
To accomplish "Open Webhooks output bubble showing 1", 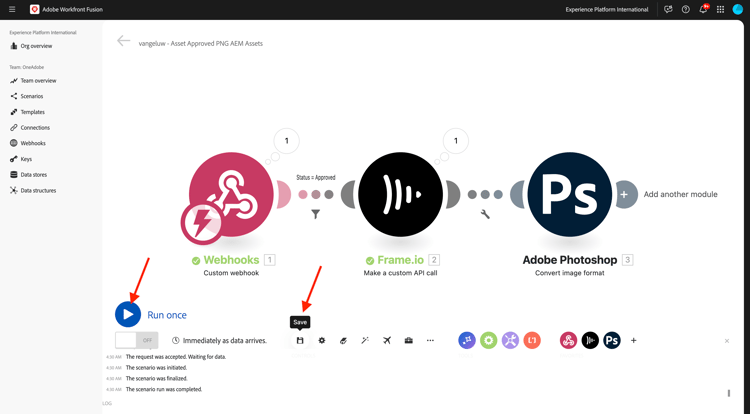I will [287, 141].
